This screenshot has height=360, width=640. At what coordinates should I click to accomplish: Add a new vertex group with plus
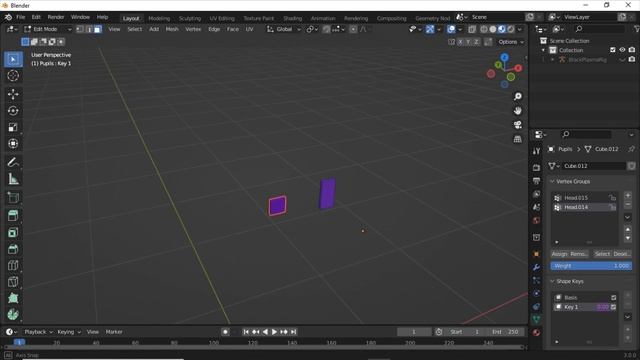tap(628, 196)
